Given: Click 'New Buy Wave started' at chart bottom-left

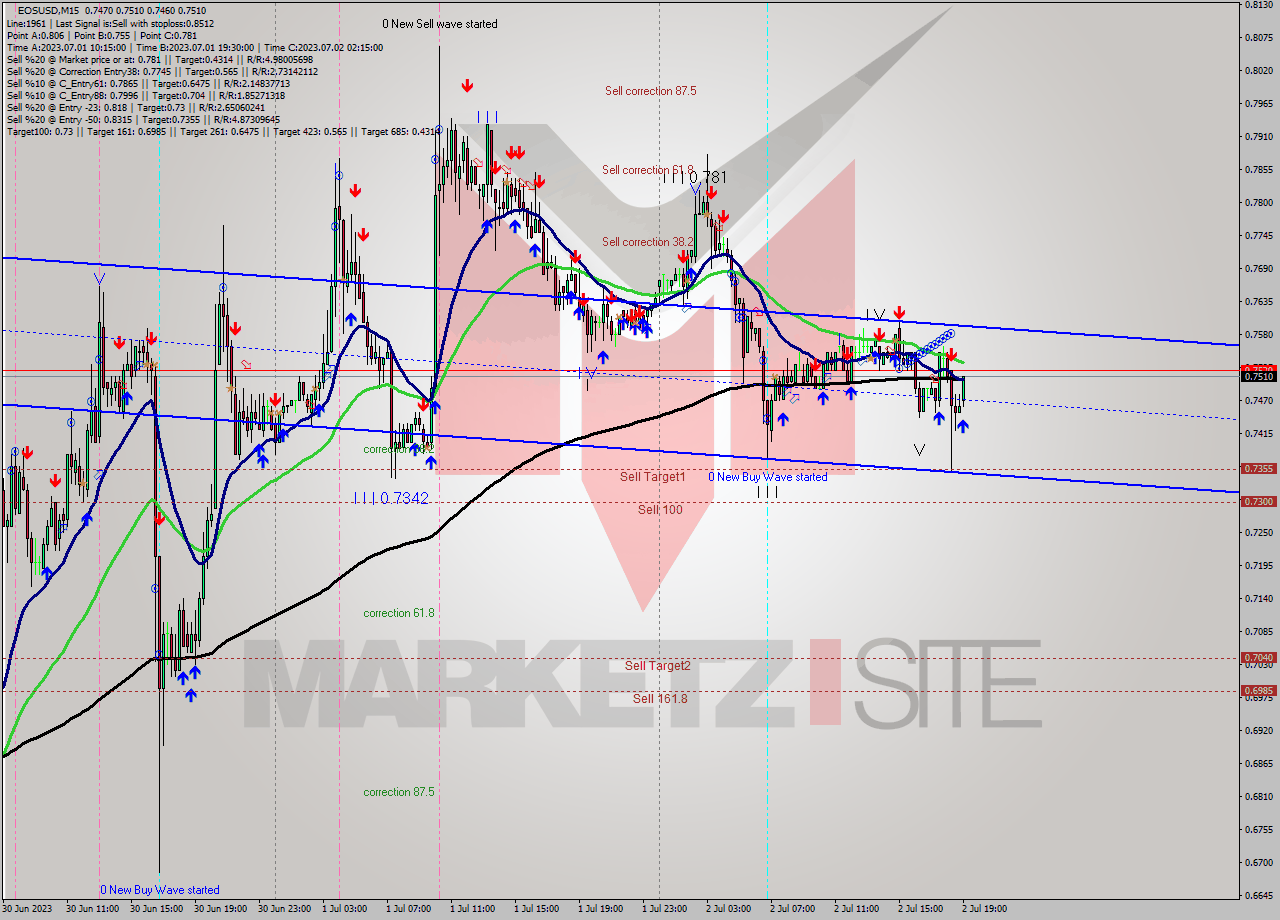Looking at the screenshot, I should tap(159, 890).
